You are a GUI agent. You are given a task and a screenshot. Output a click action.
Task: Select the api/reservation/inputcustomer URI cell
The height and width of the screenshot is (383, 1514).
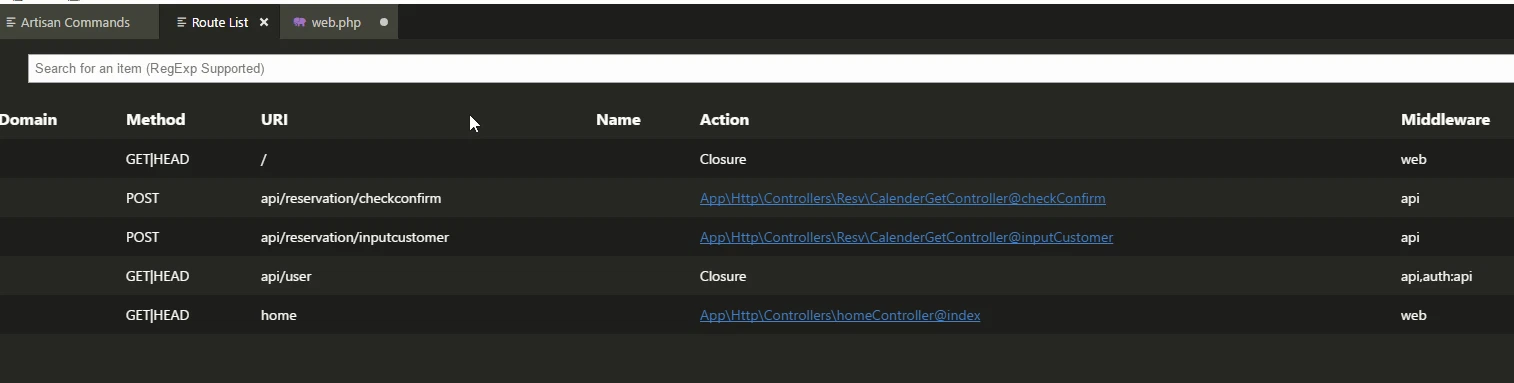click(x=355, y=237)
